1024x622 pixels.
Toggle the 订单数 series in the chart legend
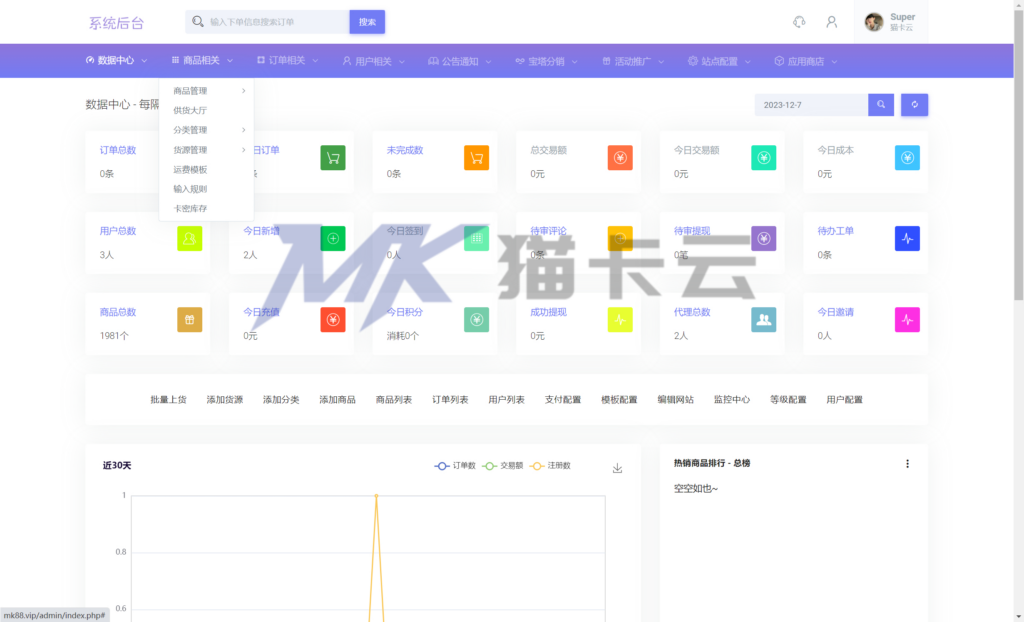(455, 466)
